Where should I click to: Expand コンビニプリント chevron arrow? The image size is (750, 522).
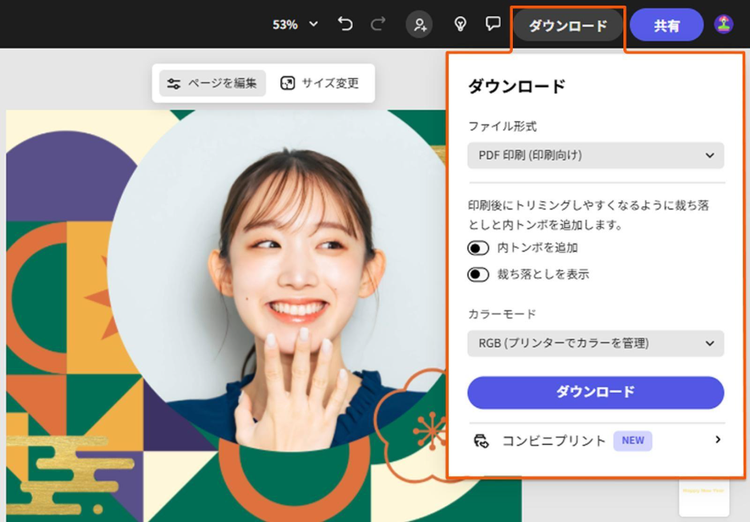click(717, 440)
